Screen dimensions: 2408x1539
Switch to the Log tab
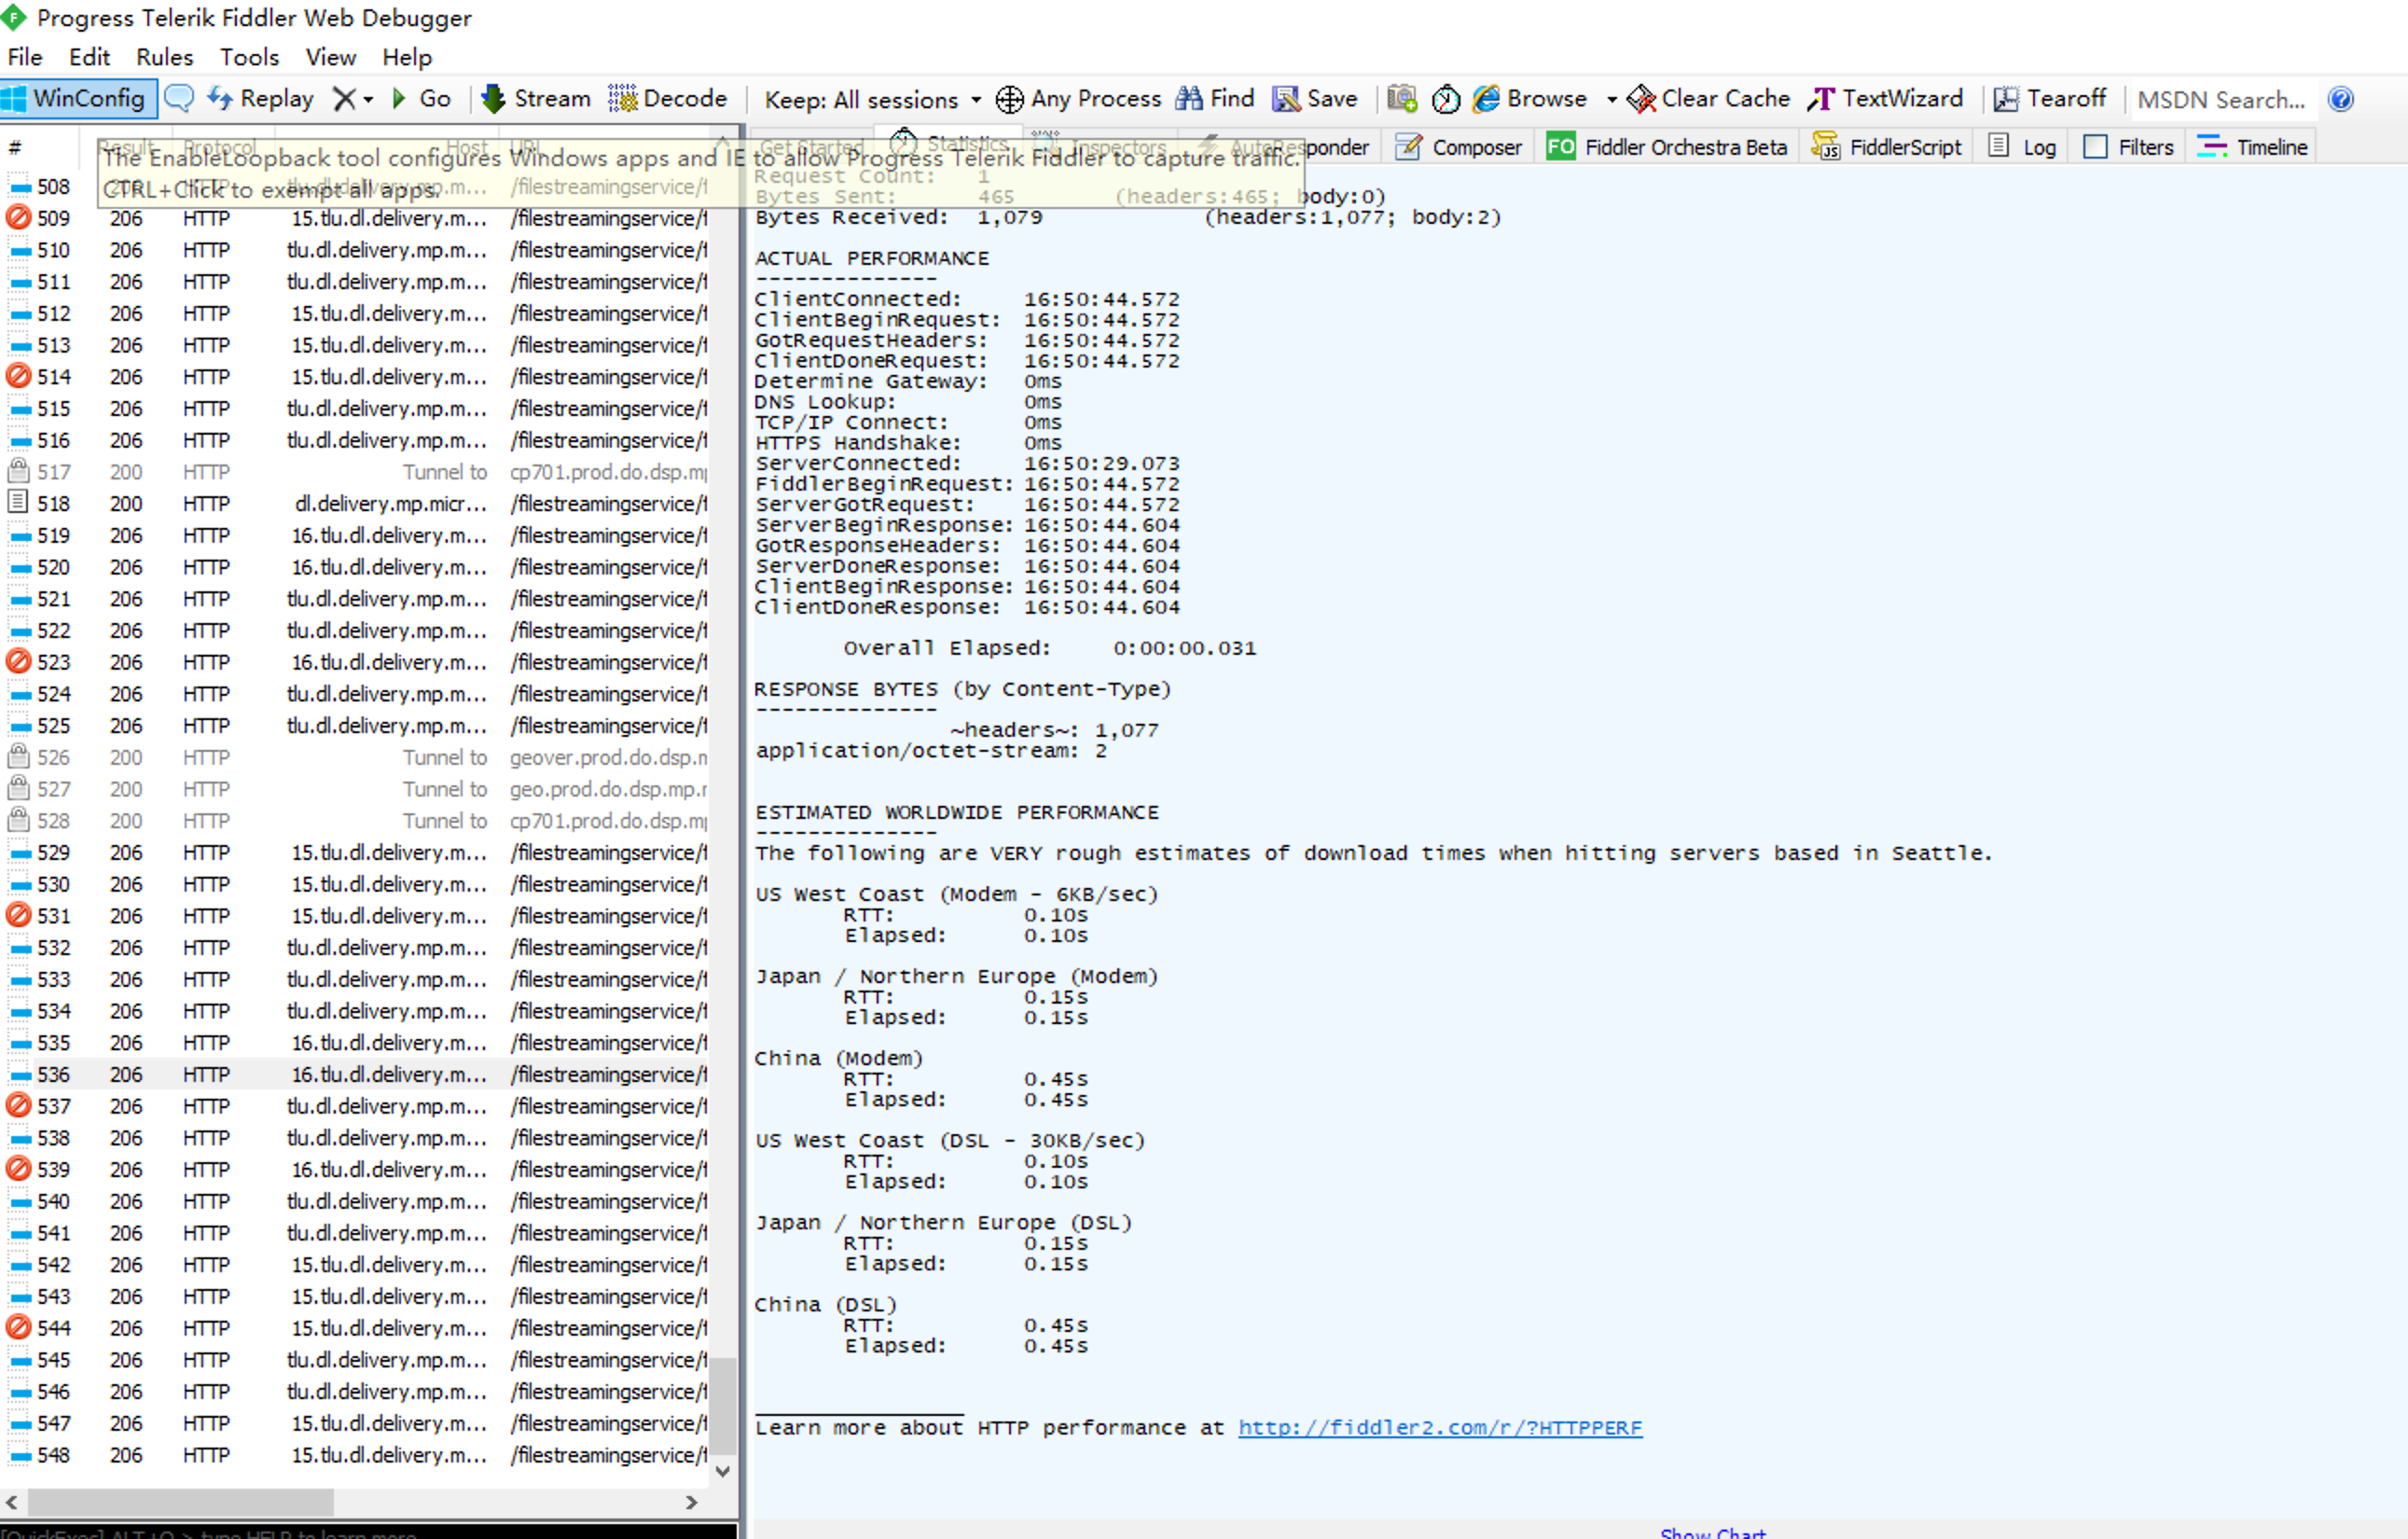[2023, 147]
